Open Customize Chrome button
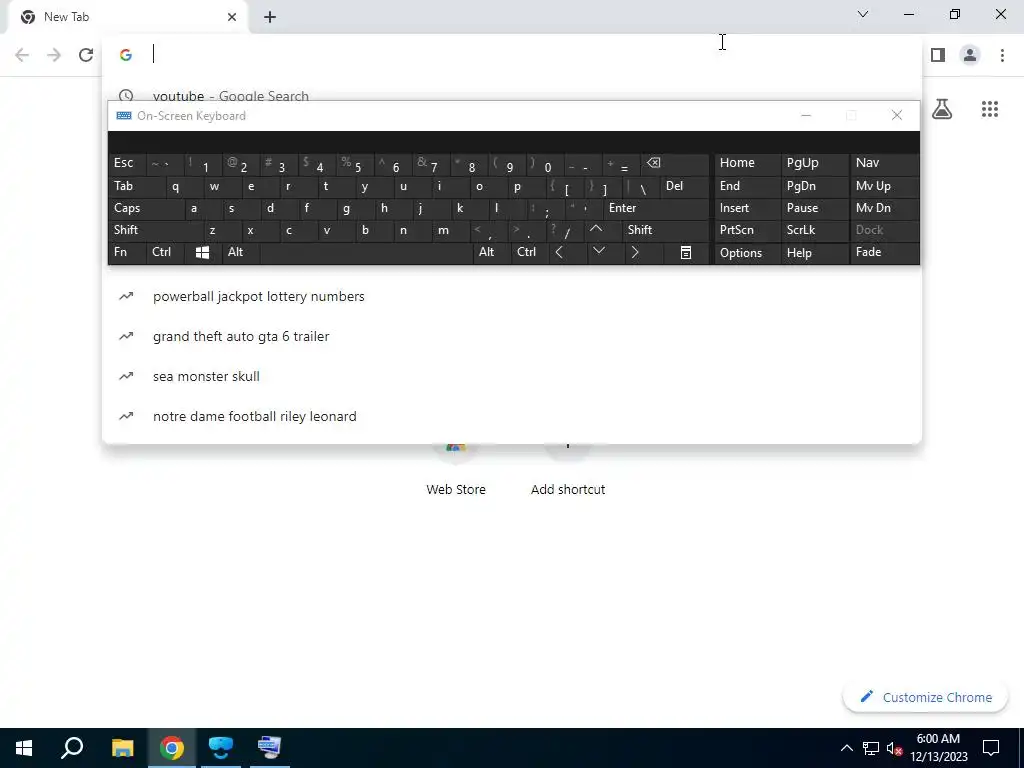Viewport: 1024px width, 768px height. click(925, 697)
